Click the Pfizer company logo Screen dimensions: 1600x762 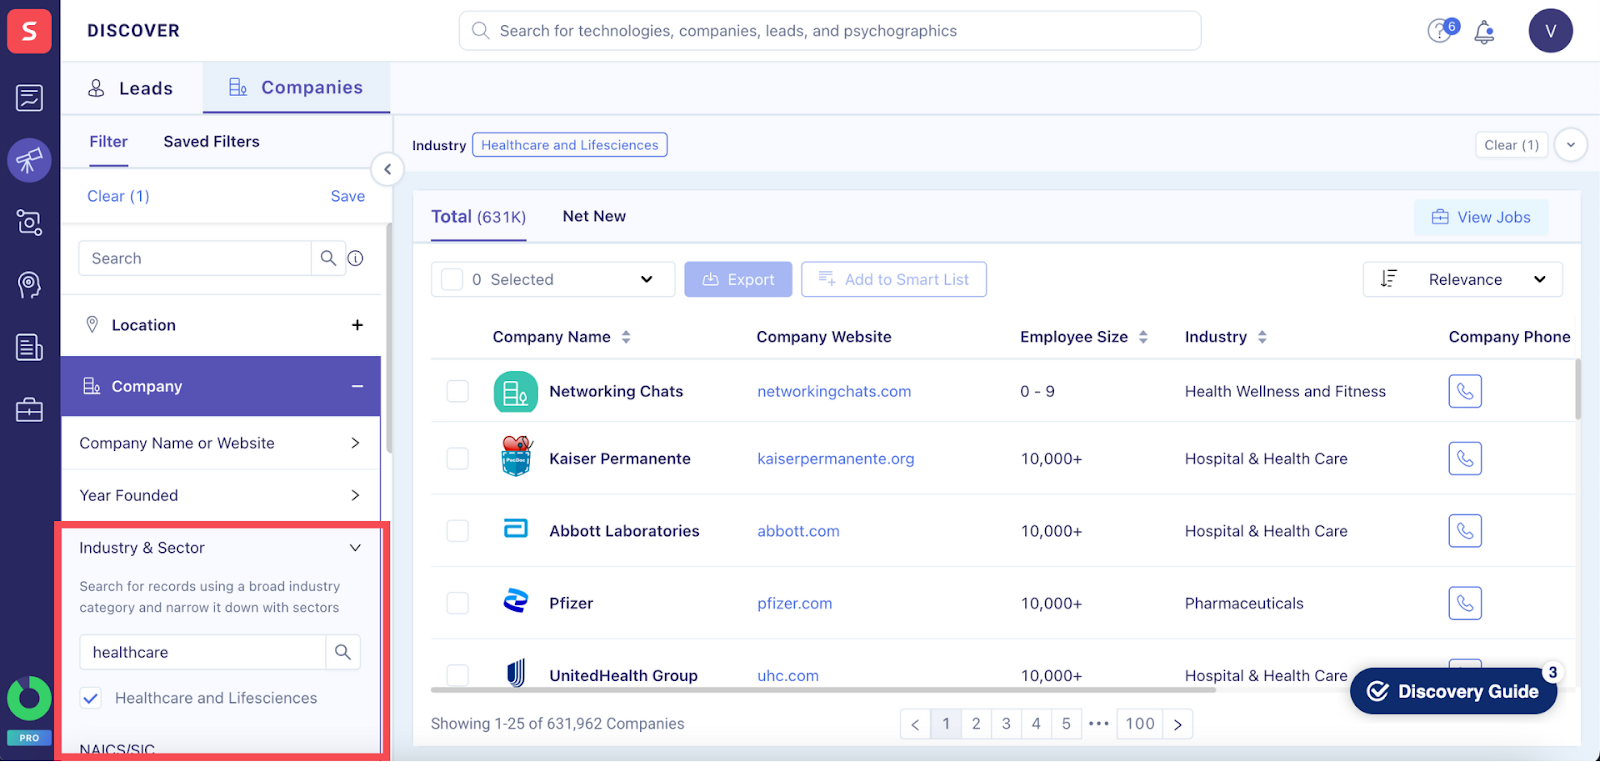coord(516,602)
